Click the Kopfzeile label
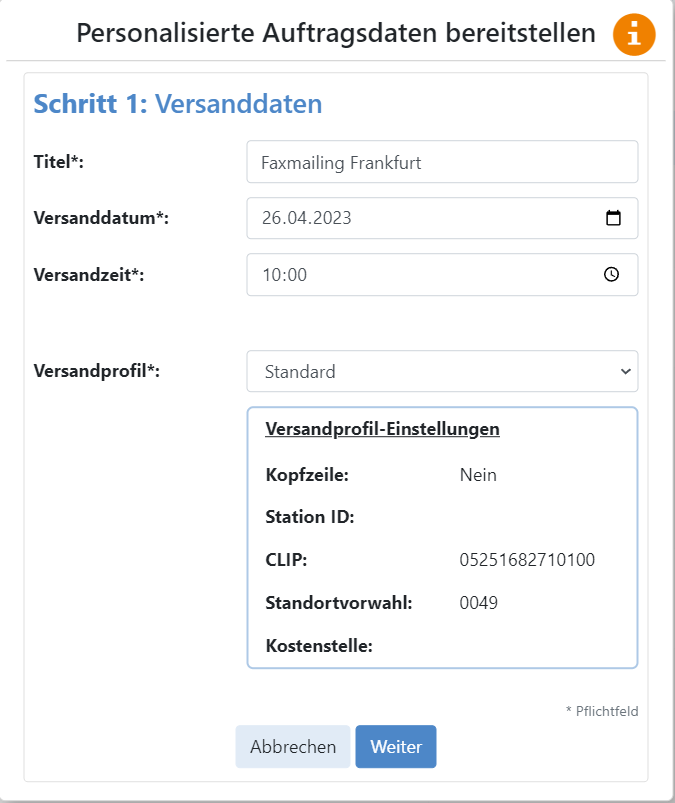675x803 pixels. [307, 475]
